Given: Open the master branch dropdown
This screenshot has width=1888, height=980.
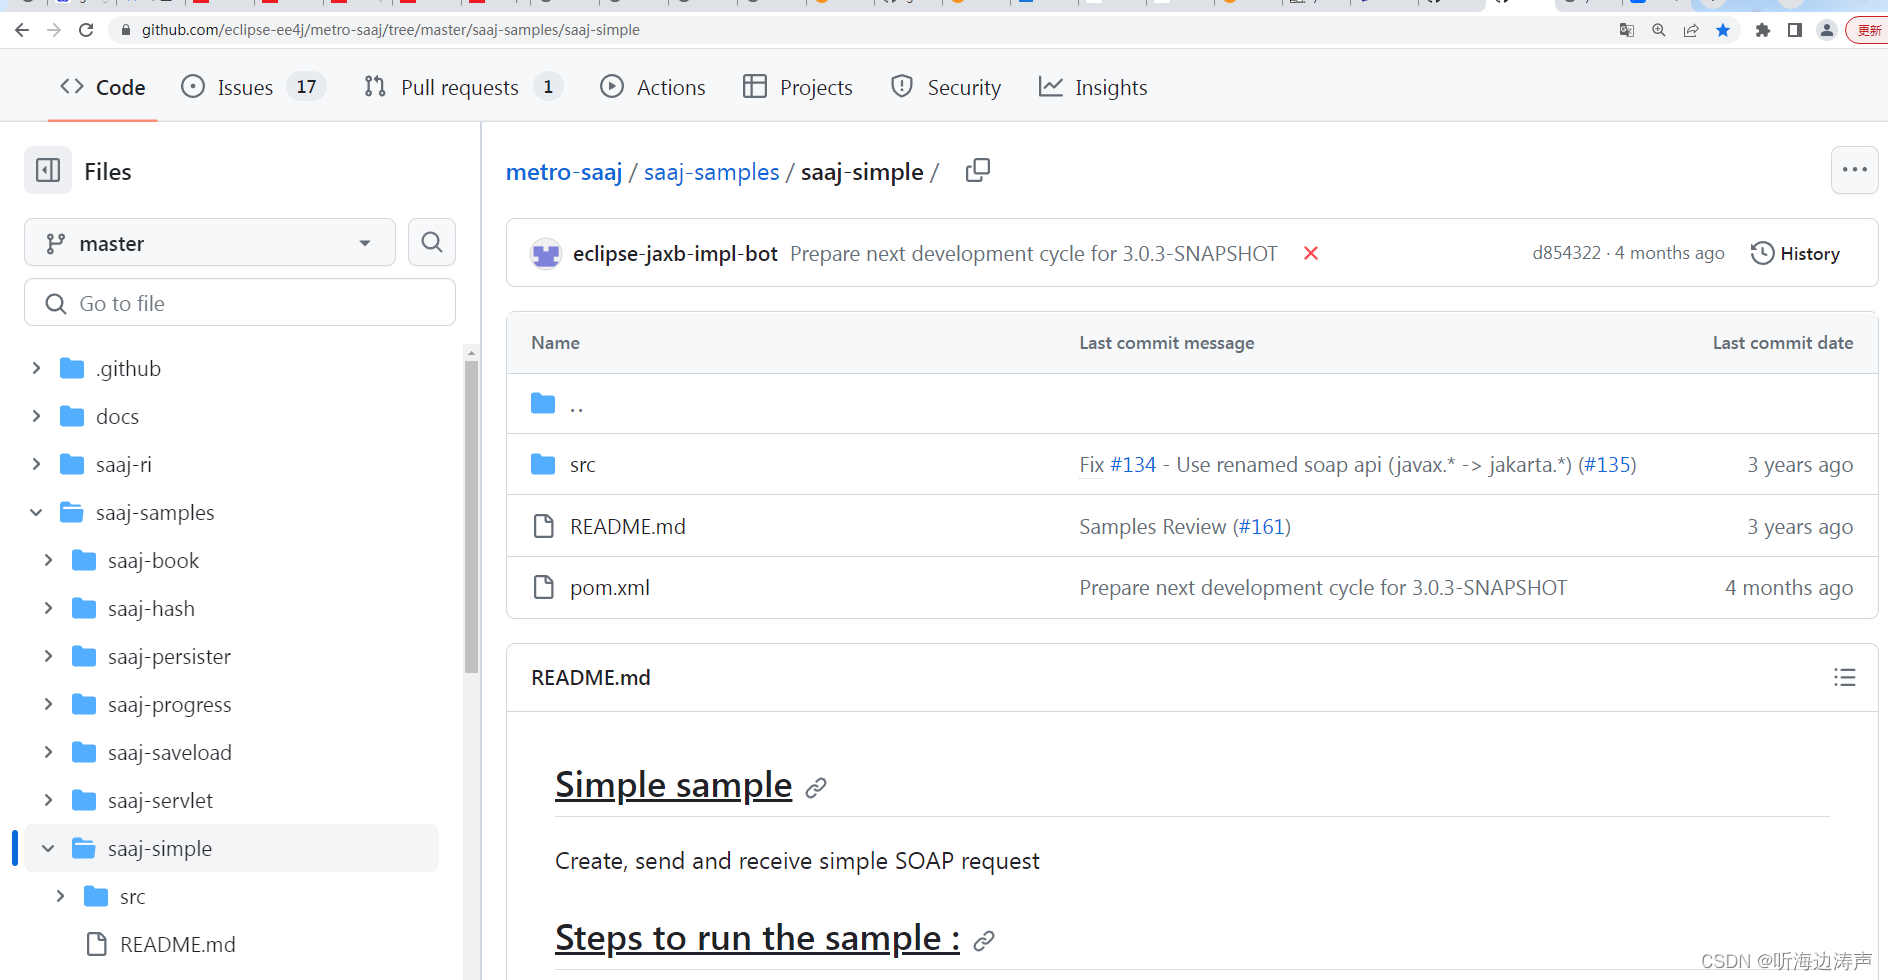Looking at the screenshot, I should pyautogui.click(x=210, y=243).
